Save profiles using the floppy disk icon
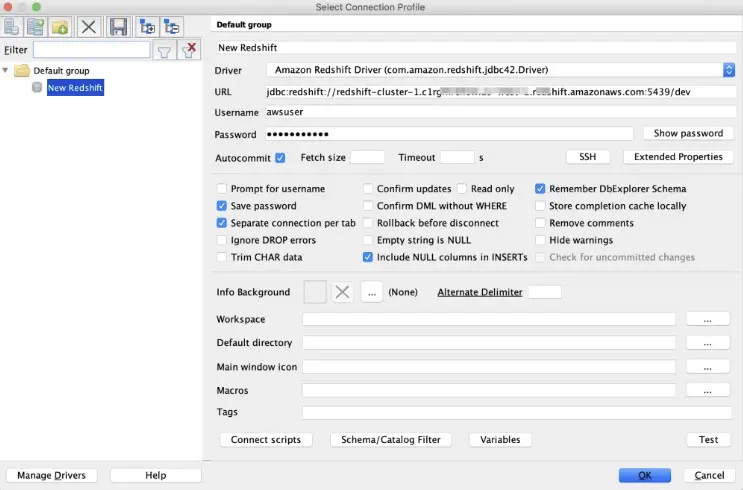Image resolution: width=743 pixels, height=490 pixels. coord(118,27)
